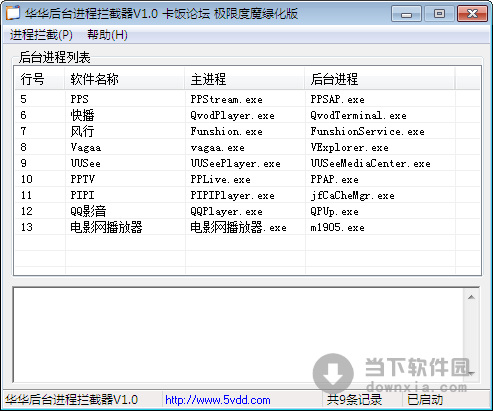Image resolution: width=493 pixels, height=411 pixels.
Task: Click row number 6 cell
Action: 23,115
